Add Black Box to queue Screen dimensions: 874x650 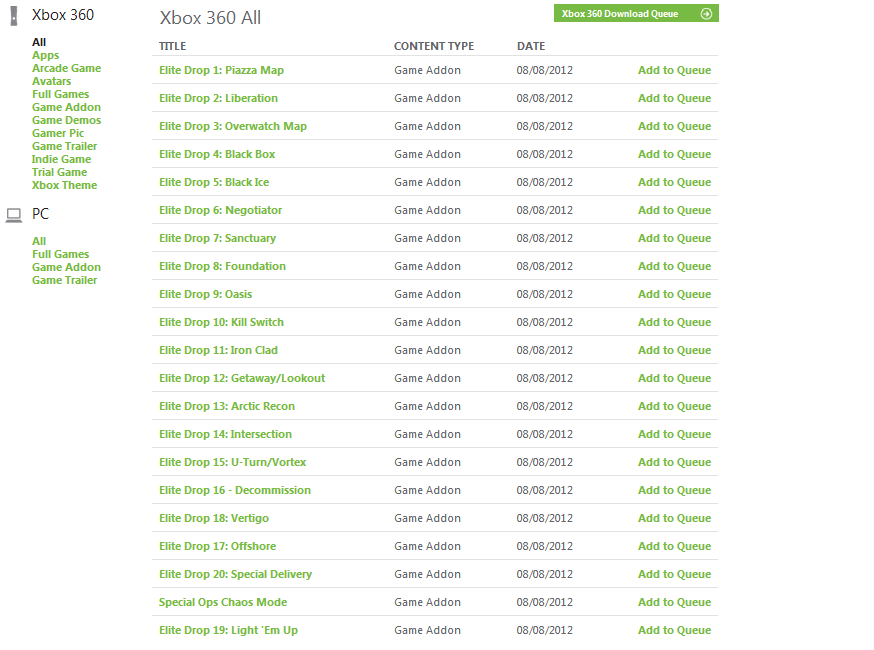[674, 154]
